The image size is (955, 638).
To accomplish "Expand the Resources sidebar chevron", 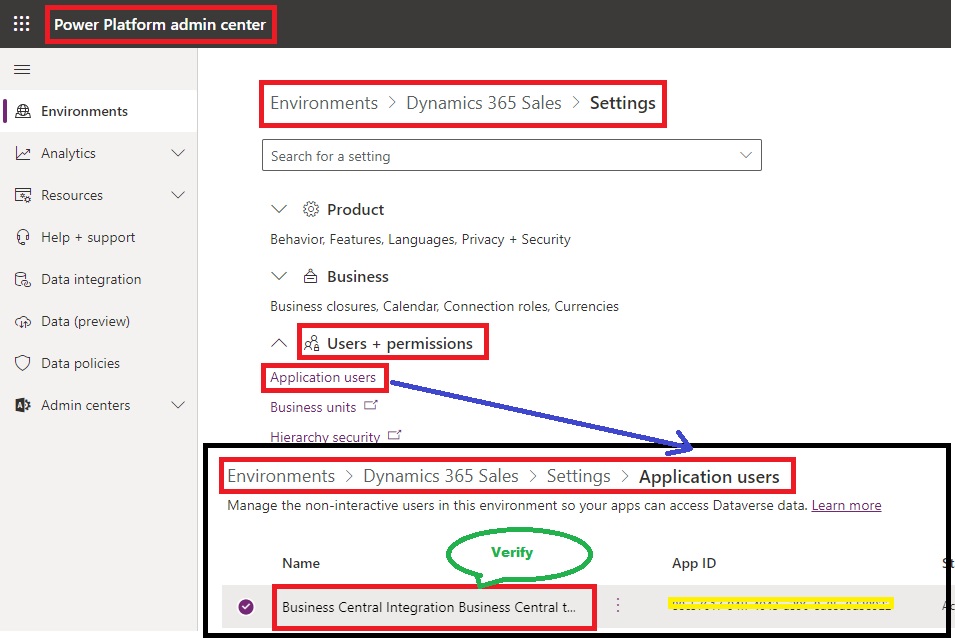I will click(x=178, y=196).
